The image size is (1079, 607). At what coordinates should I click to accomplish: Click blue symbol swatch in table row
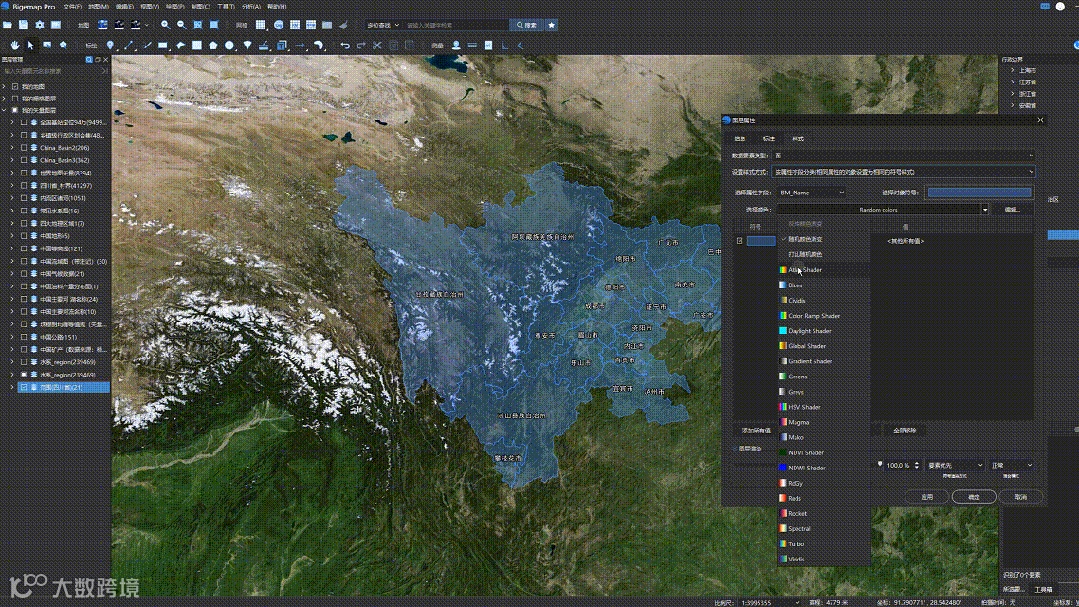coord(761,241)
